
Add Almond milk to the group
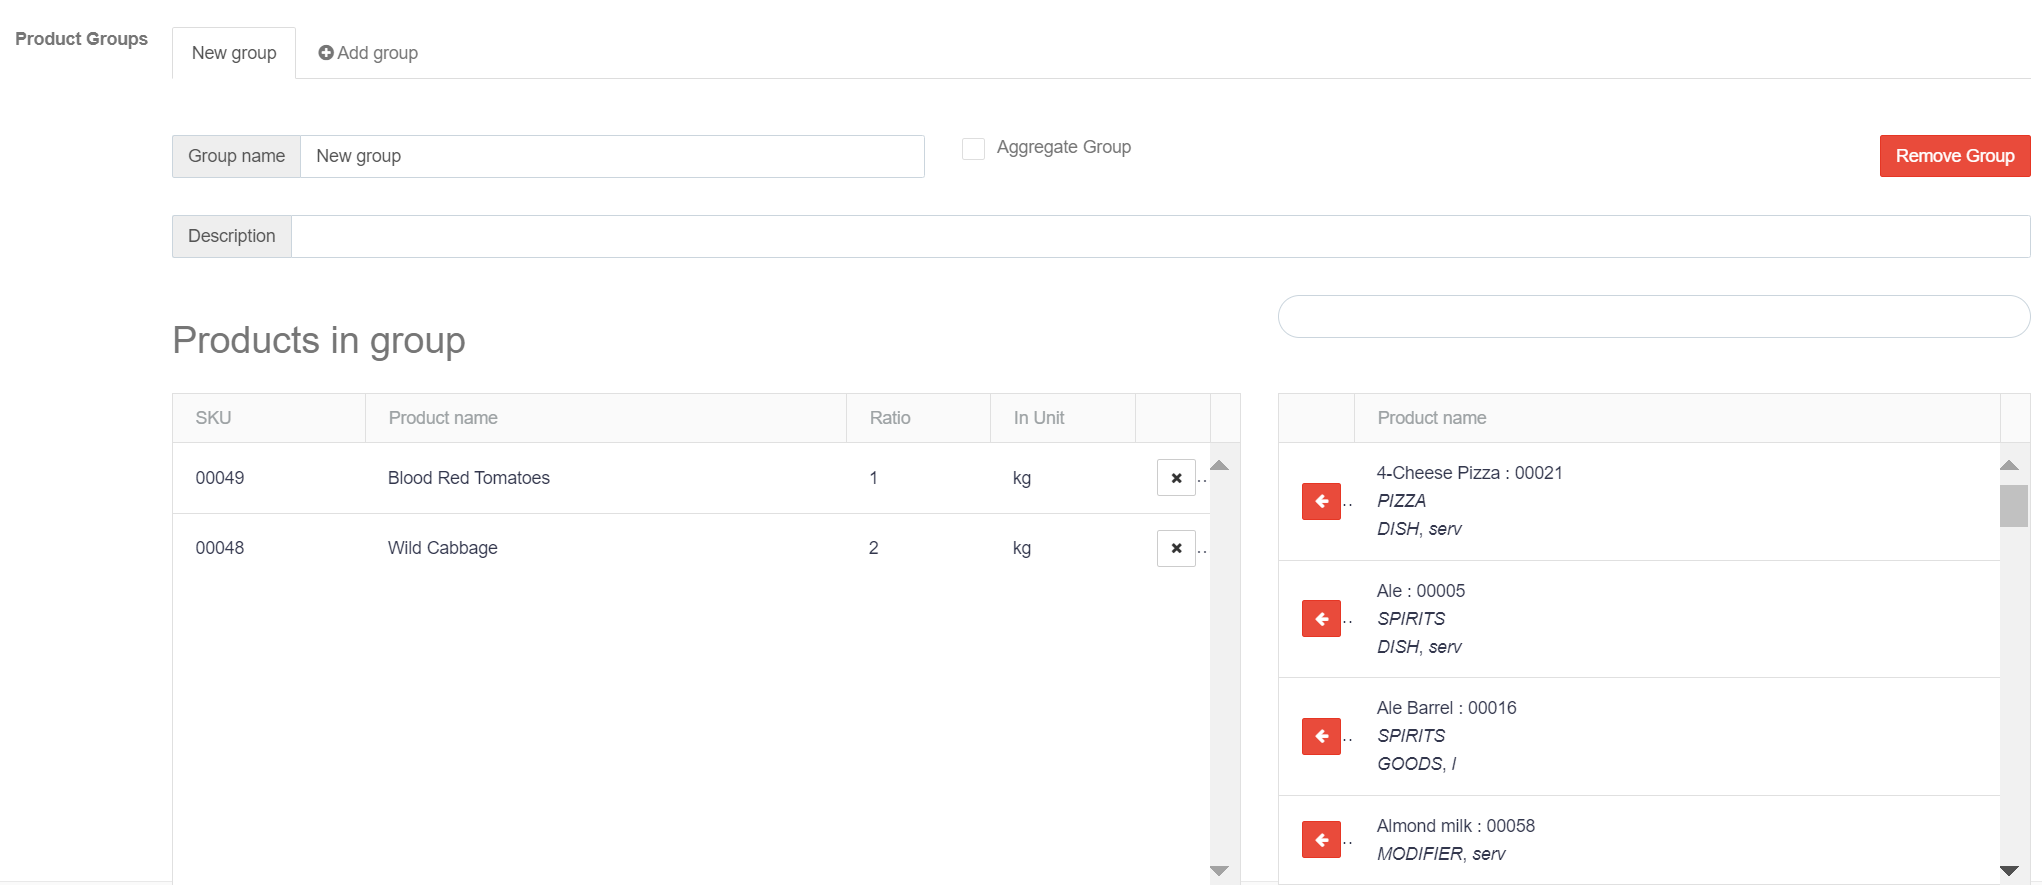coord(1321,840)
